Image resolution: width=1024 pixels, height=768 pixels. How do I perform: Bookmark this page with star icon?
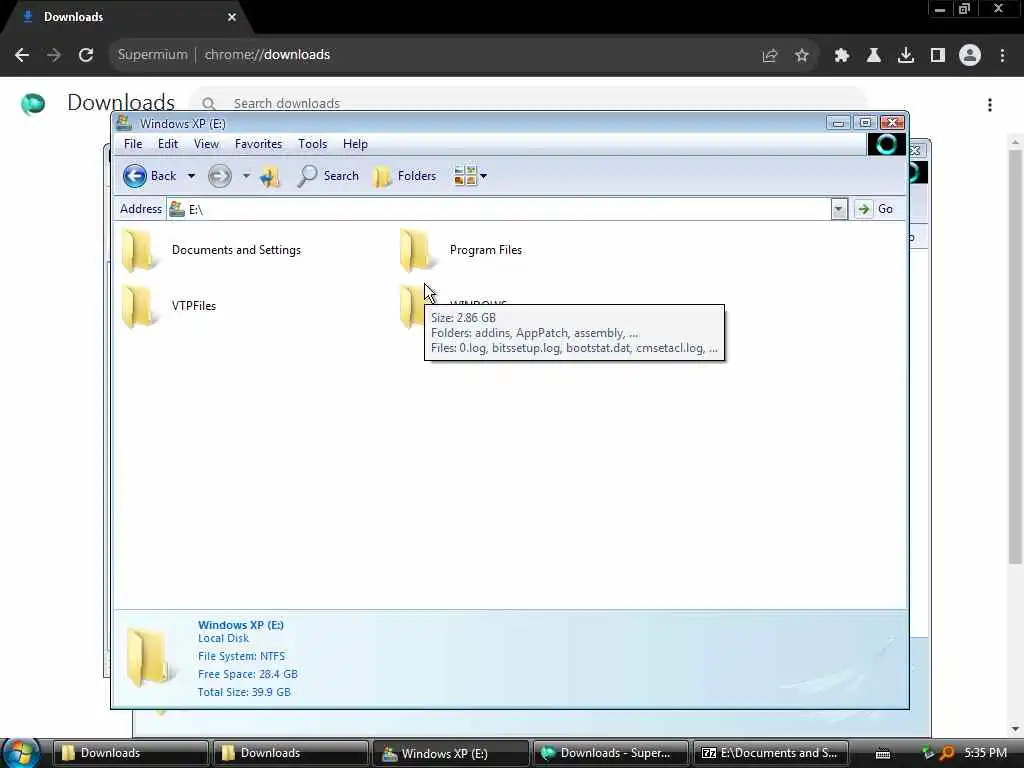pyautogui.click(x=802, y=56)
